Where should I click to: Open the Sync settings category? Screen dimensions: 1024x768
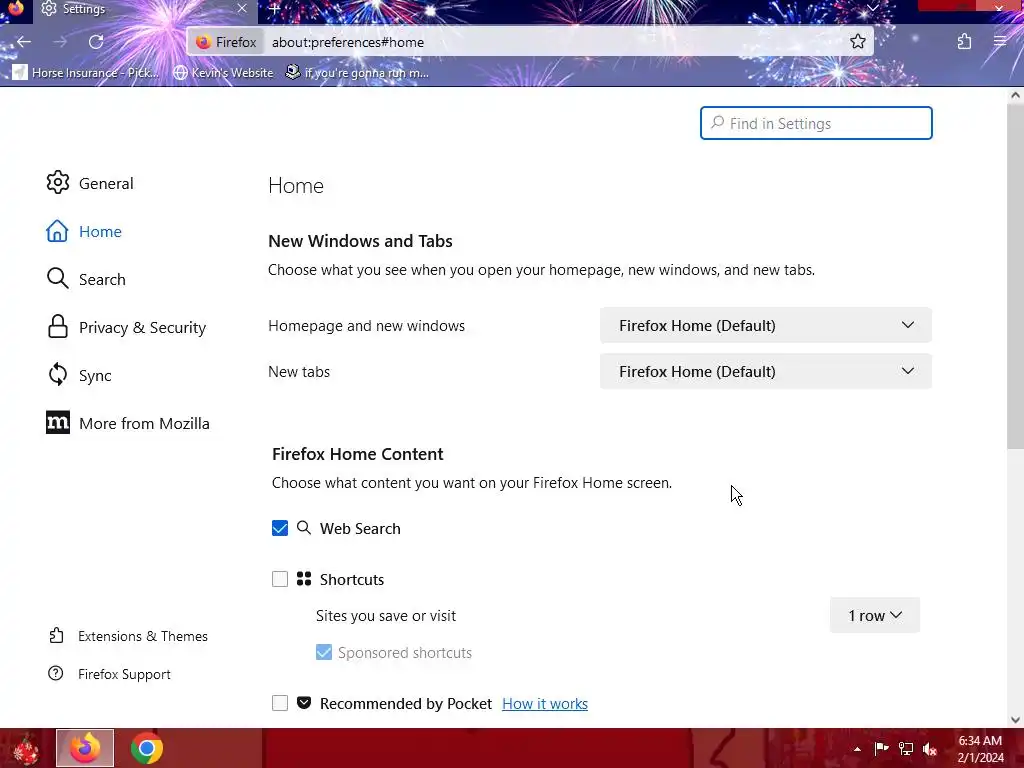click(x=79, y=376)
